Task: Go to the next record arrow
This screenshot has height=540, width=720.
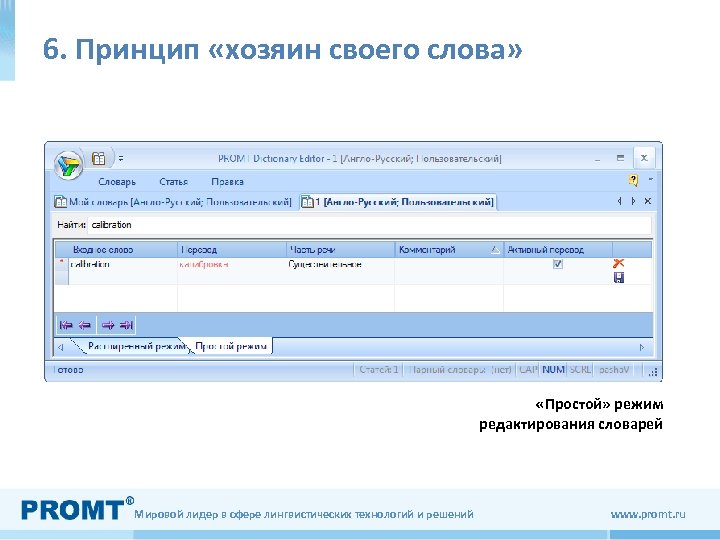Action: (x=108, y=325)
